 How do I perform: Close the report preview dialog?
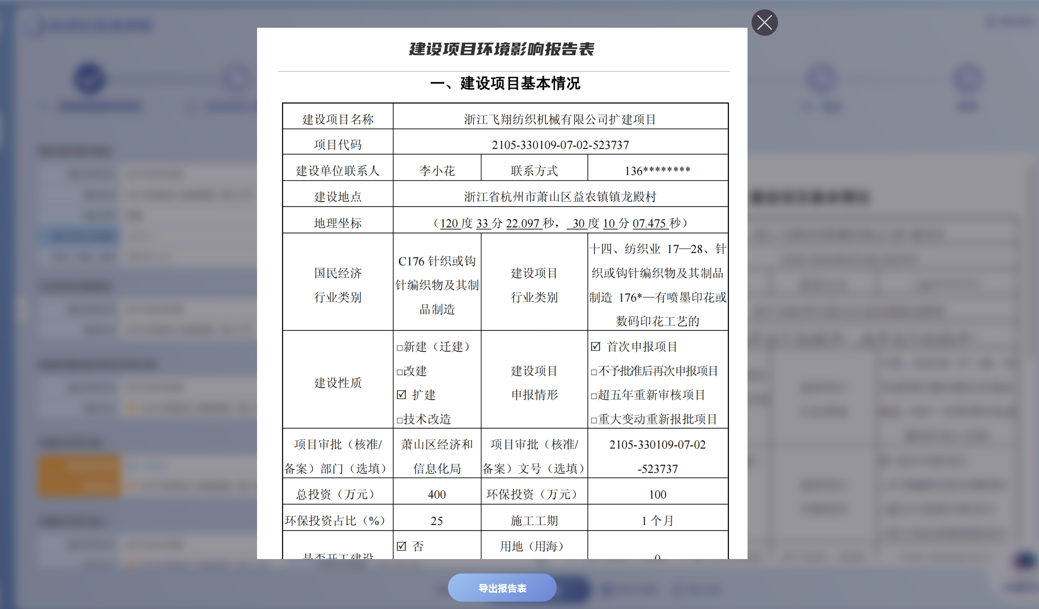(x=764, y=23)
